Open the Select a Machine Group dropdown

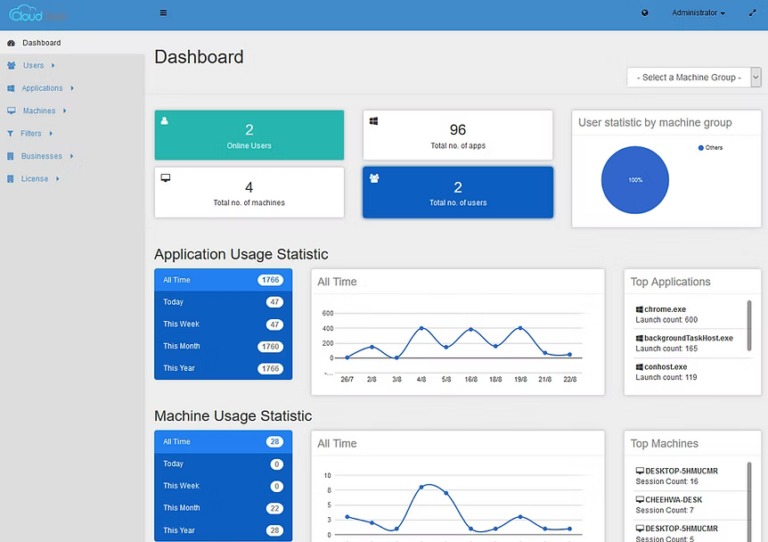click(693, 78)
